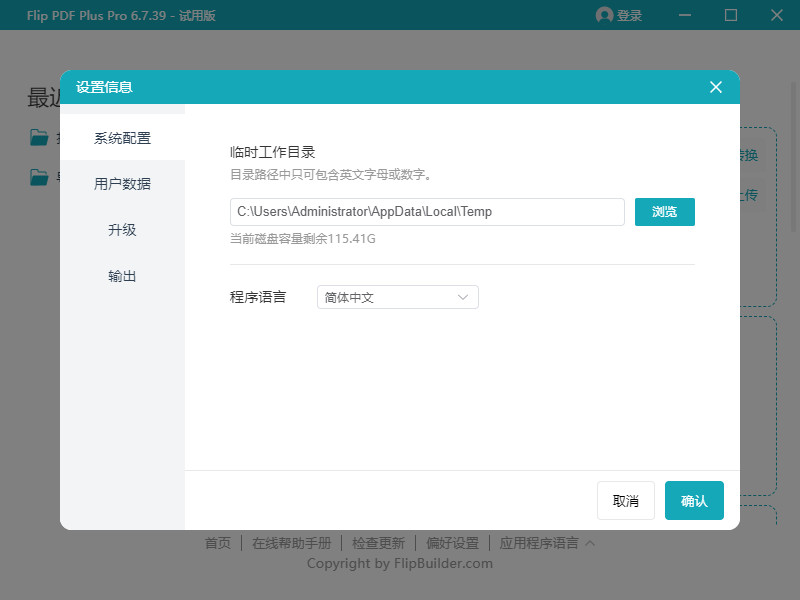Click the FlipBuilder.com copyright text
Image resolution: width=800 pixels, height=600 pixels.
coord(400,563)
